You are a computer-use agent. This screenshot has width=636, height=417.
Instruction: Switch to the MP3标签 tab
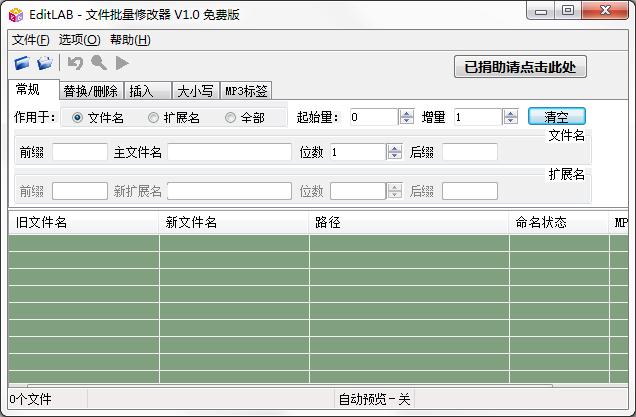point(245,91)
